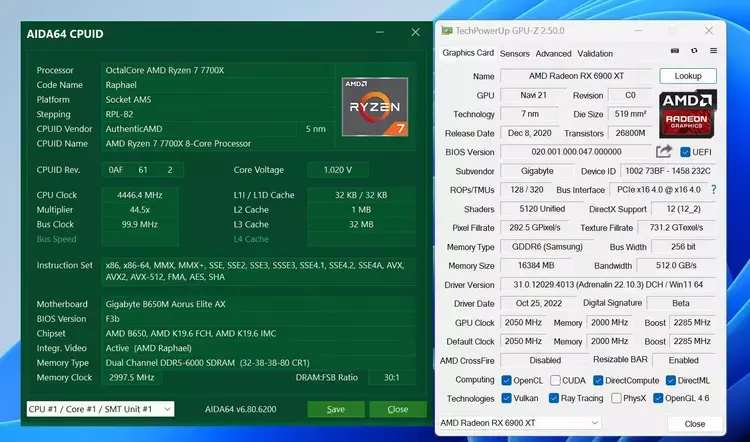This screenshot has height=442, width=750.
Task: Open the CPU #1 / Core #1 selector dropdown
Action: (99, 409)
